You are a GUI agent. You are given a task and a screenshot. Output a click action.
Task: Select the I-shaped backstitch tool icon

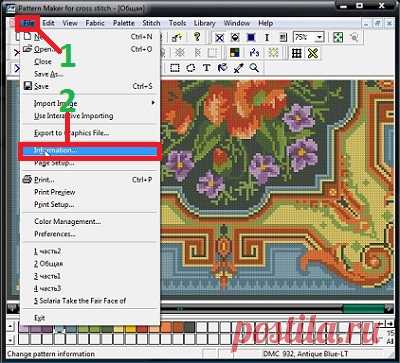coord(267,37)
